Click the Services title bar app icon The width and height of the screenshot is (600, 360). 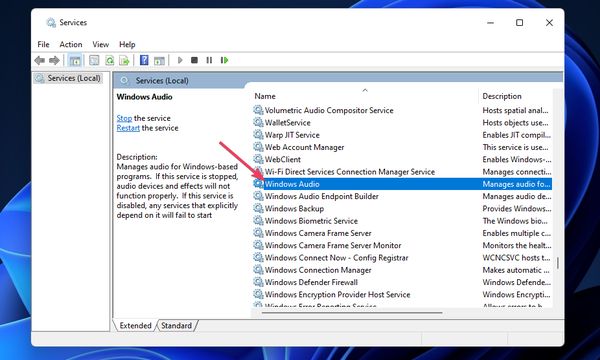[51, 23]
